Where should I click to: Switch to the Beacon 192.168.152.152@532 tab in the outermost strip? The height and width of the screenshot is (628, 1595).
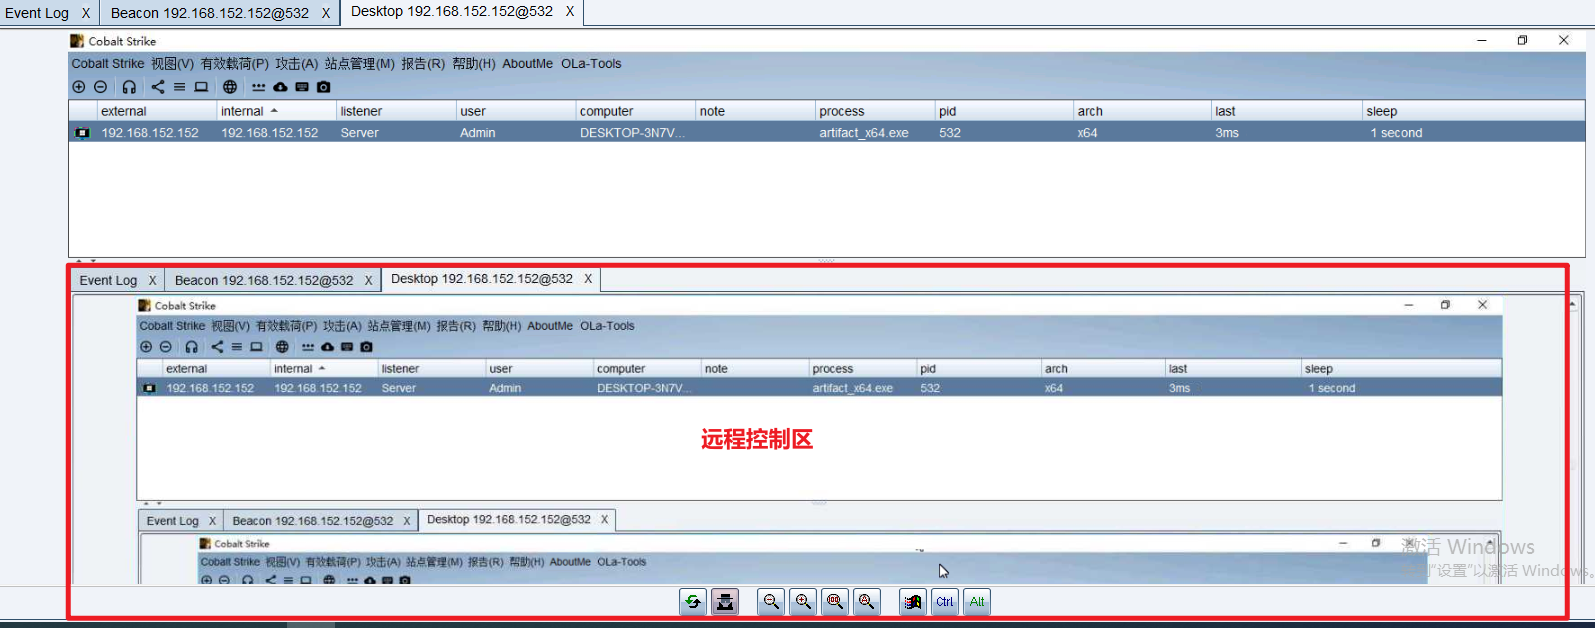click(210, 13)
